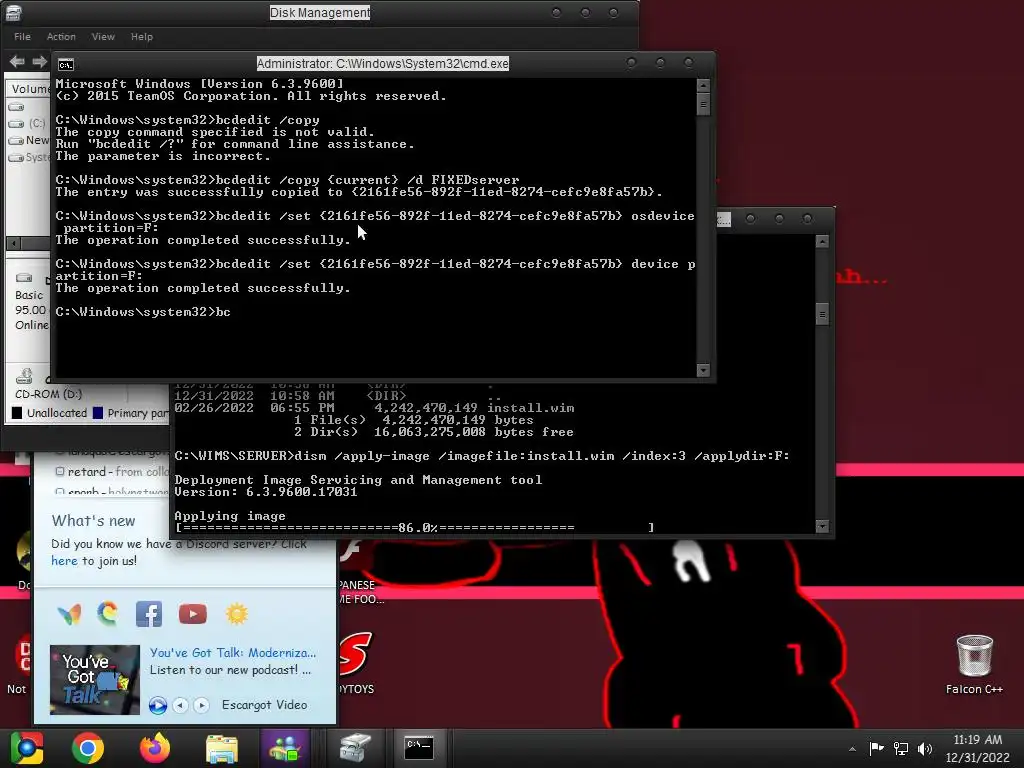This screenshot has width=1024, height=768.
Task: Click the scrollbar thumb in DISM cmd window
Action: tap(822, 314)
